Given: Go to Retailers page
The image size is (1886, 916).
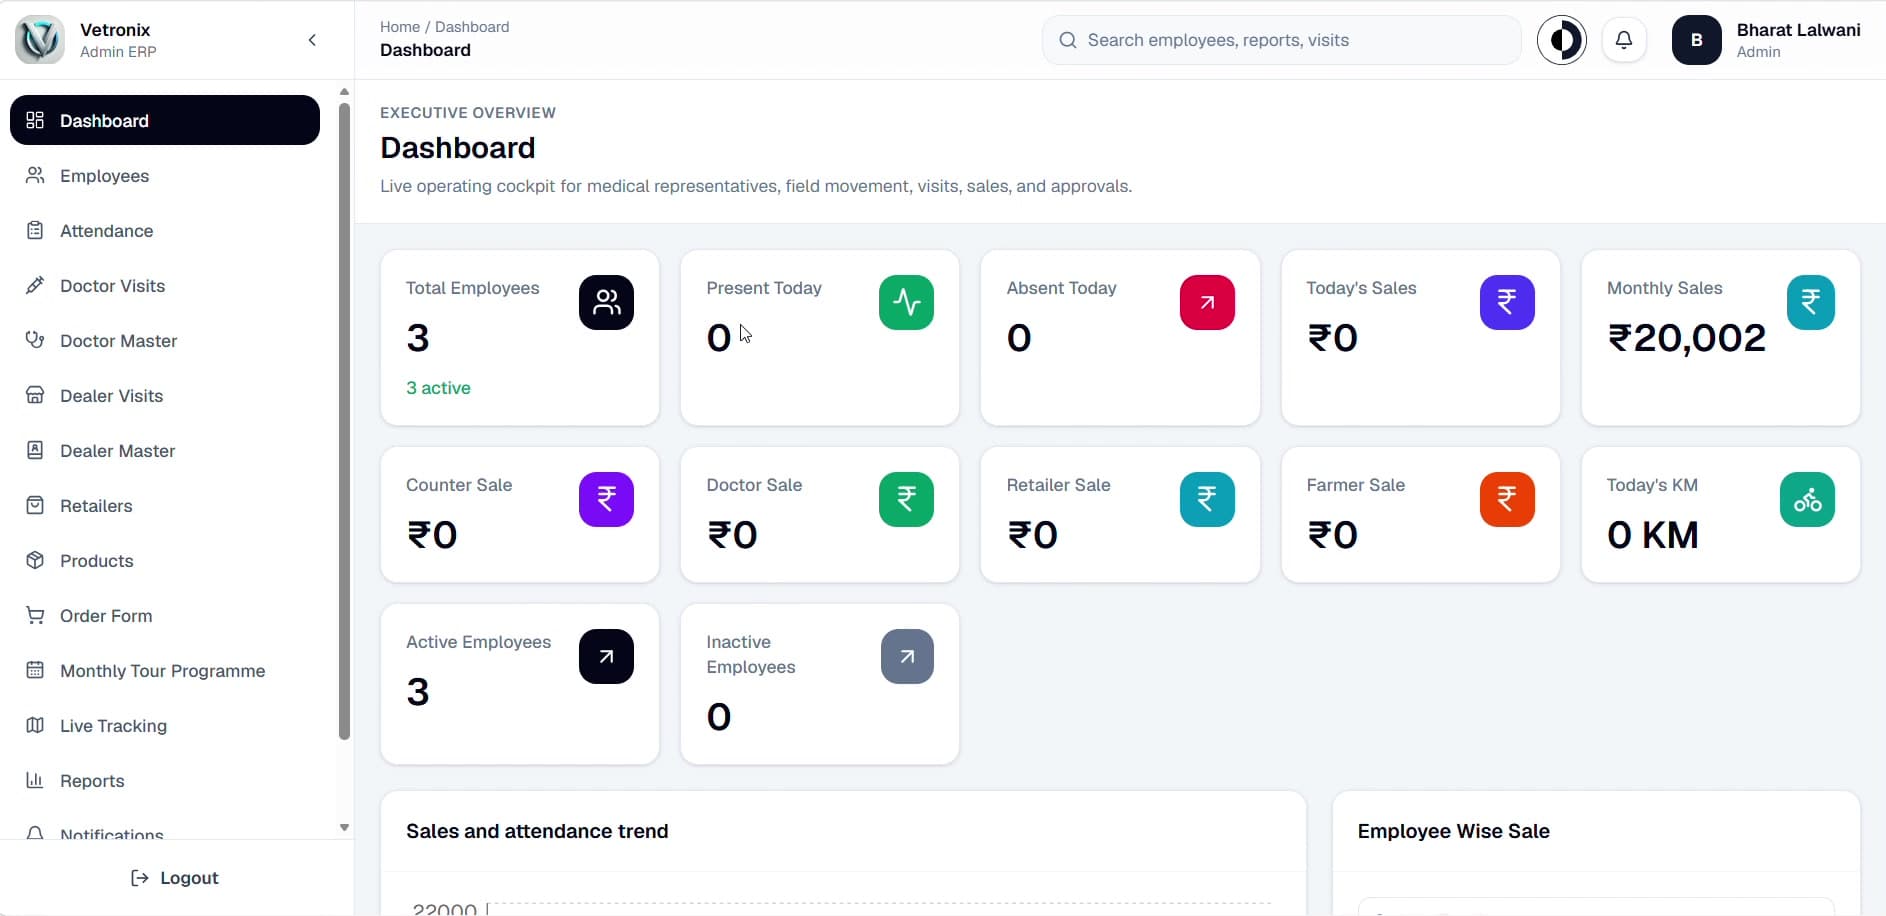Looking at the screenshot, I should click(x=165, y=505).
